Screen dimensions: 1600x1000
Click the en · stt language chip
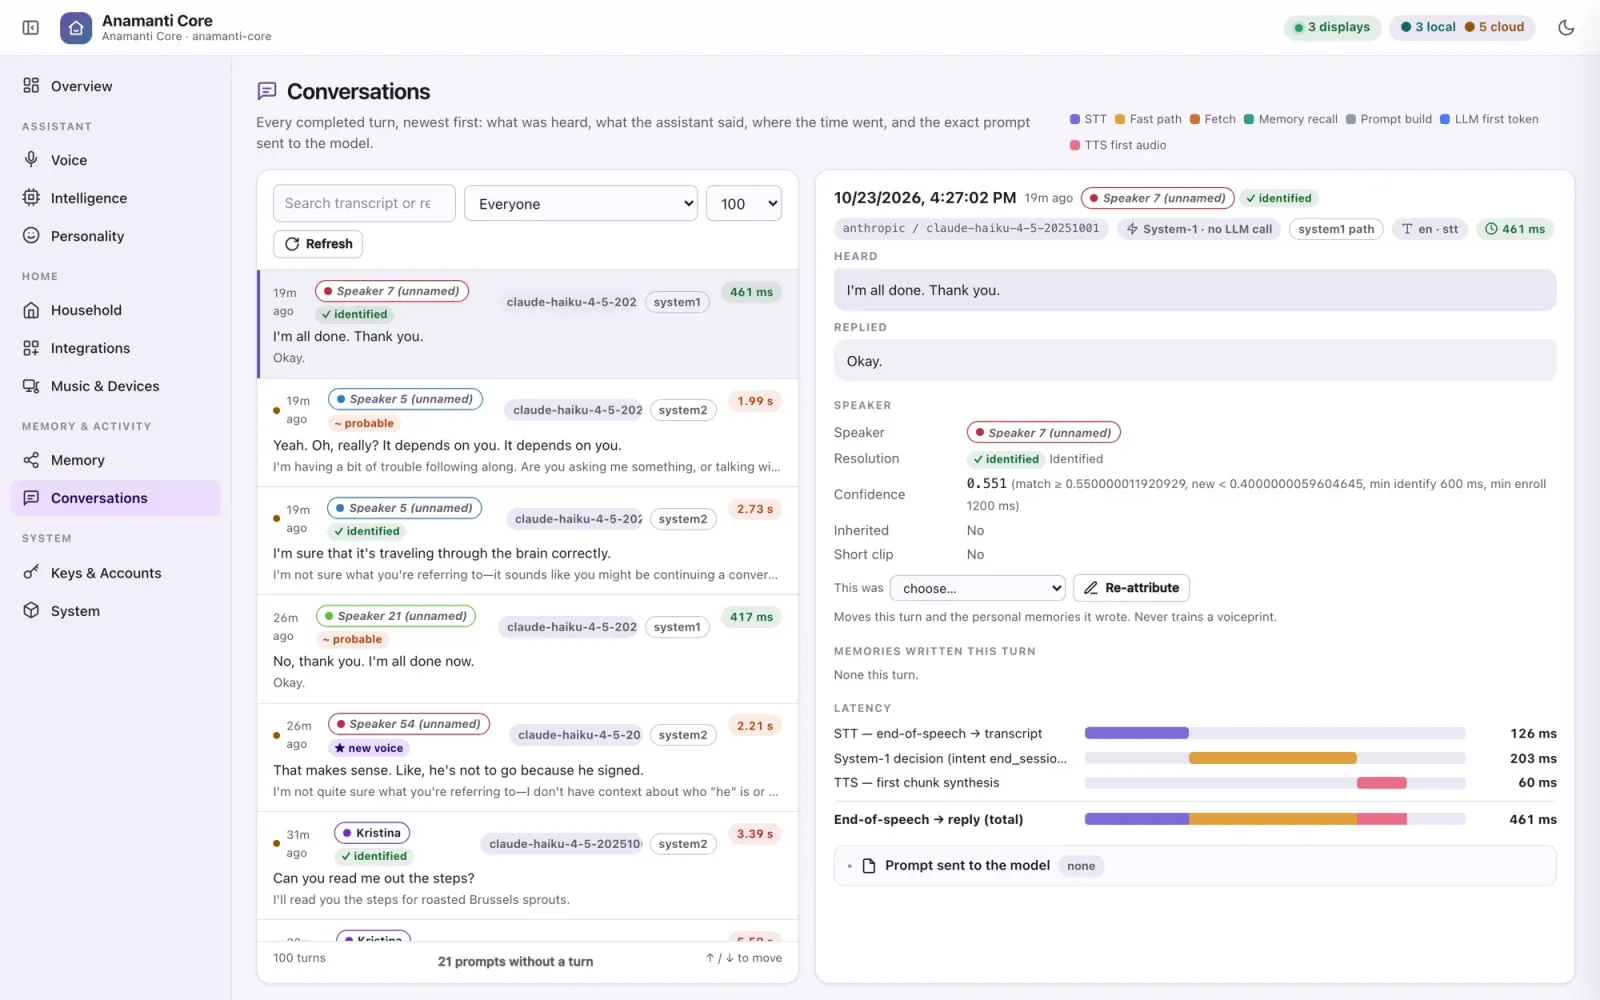[1430, 229]
